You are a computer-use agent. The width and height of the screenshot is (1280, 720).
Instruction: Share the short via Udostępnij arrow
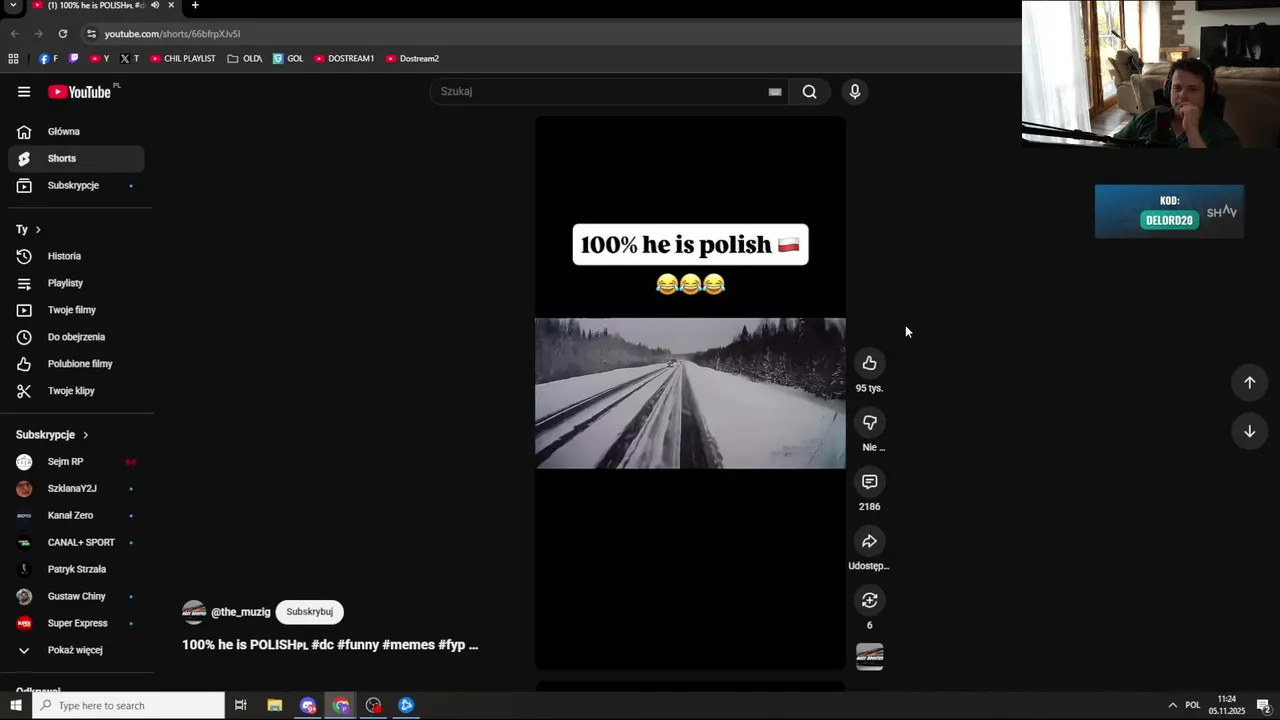(870, 541)
